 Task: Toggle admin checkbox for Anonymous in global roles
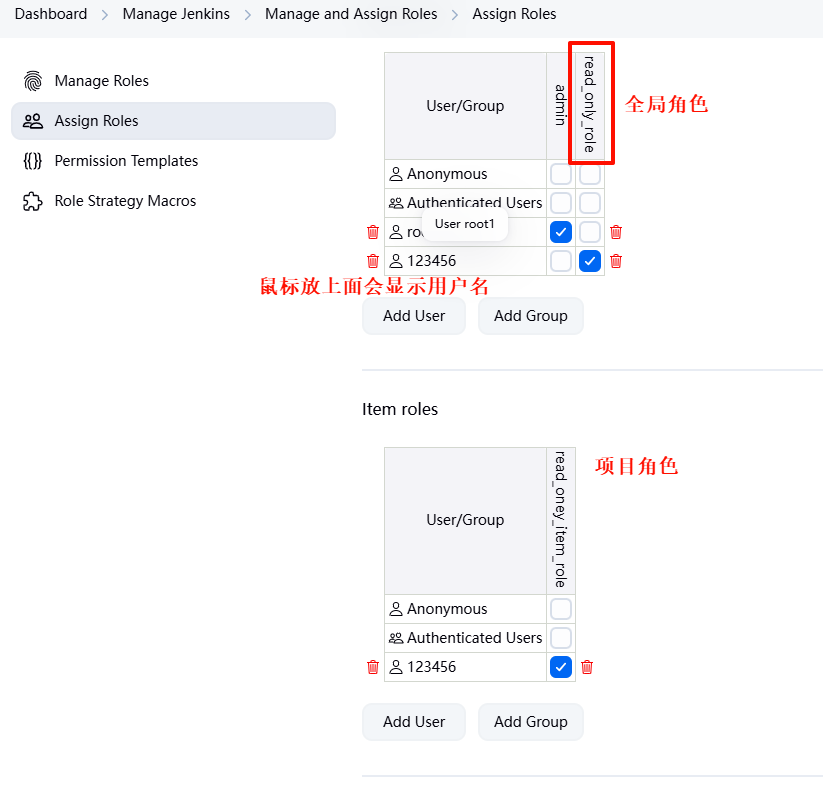(561, 174)
